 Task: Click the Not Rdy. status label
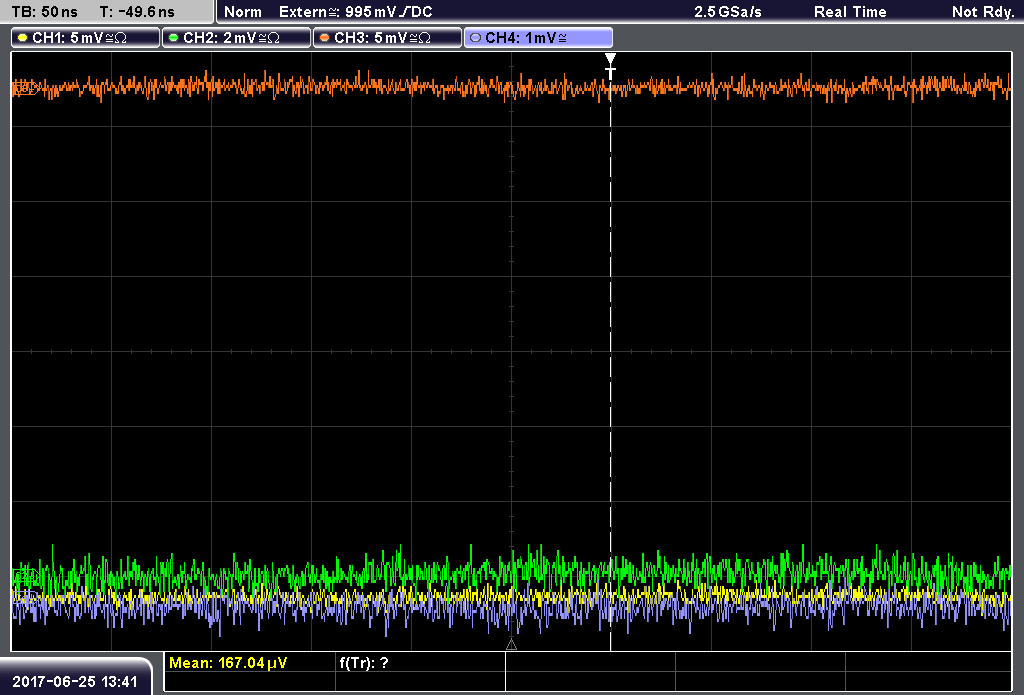point(983,12)
